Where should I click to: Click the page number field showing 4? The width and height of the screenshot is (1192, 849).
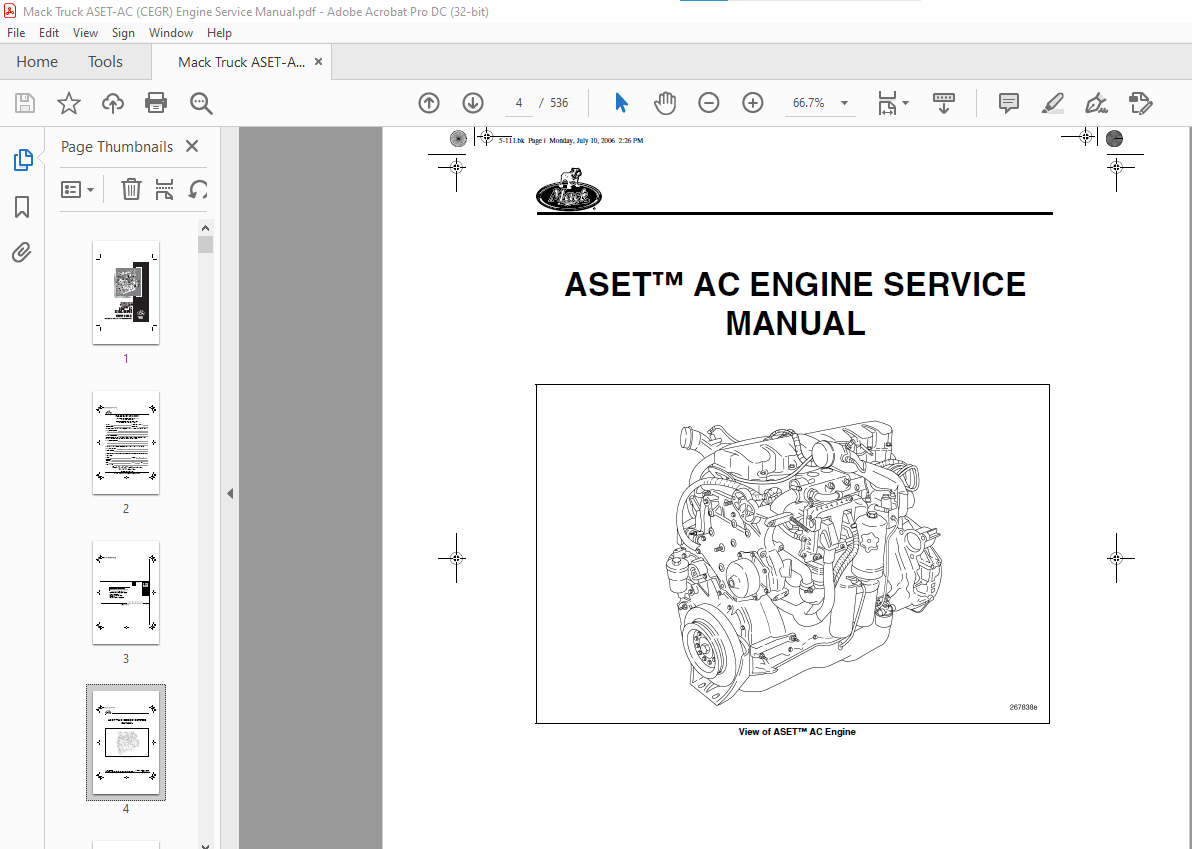518,103
